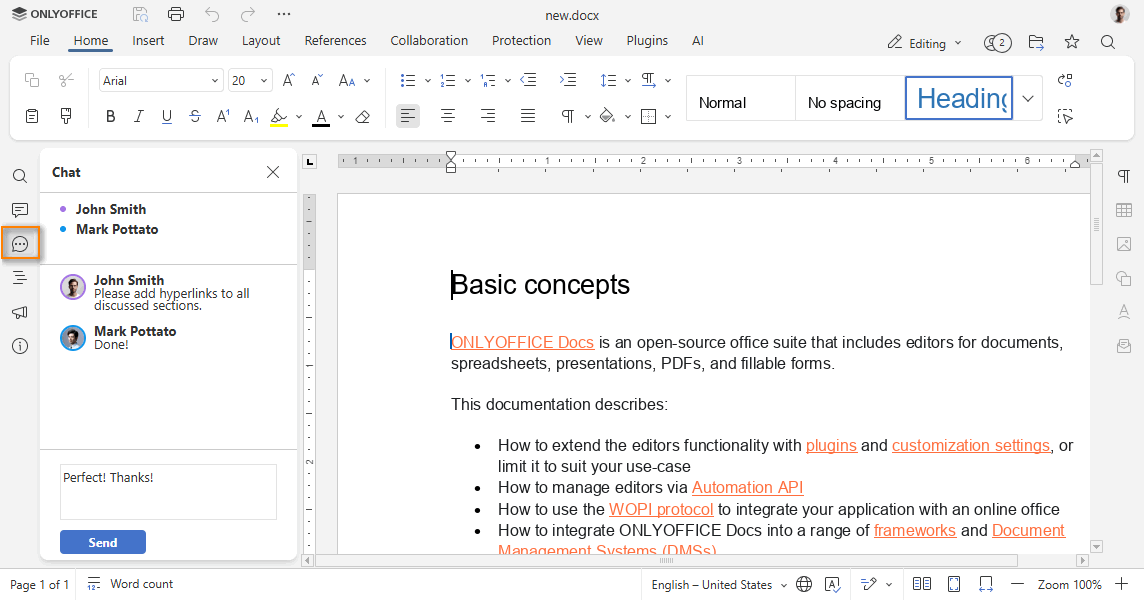Click the Cut scissors icon

(66, 80)
